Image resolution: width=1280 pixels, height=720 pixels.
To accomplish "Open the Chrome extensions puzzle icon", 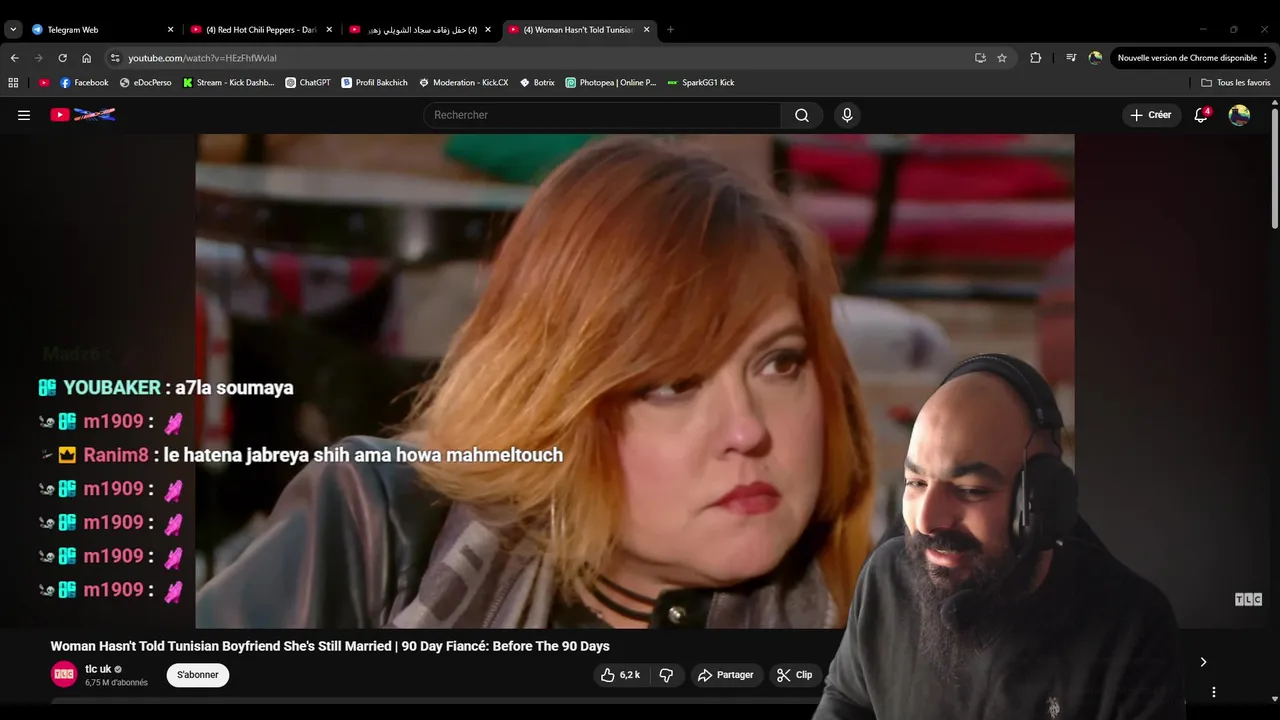I will [x=1035, y=58].
